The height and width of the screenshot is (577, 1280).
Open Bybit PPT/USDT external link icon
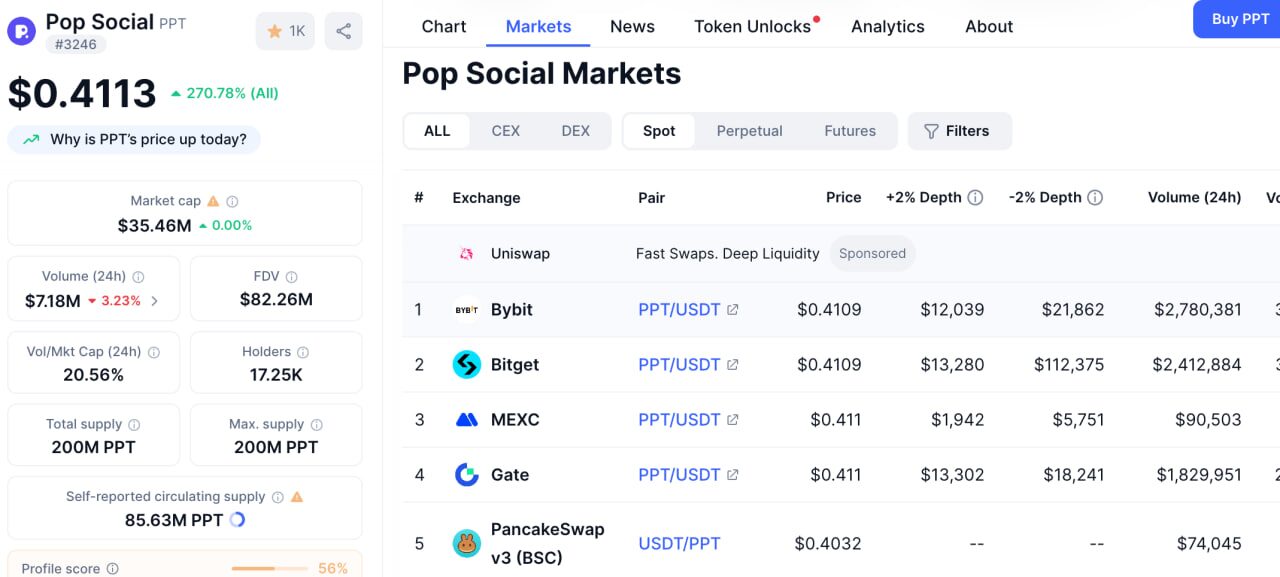tap(733, 310)
